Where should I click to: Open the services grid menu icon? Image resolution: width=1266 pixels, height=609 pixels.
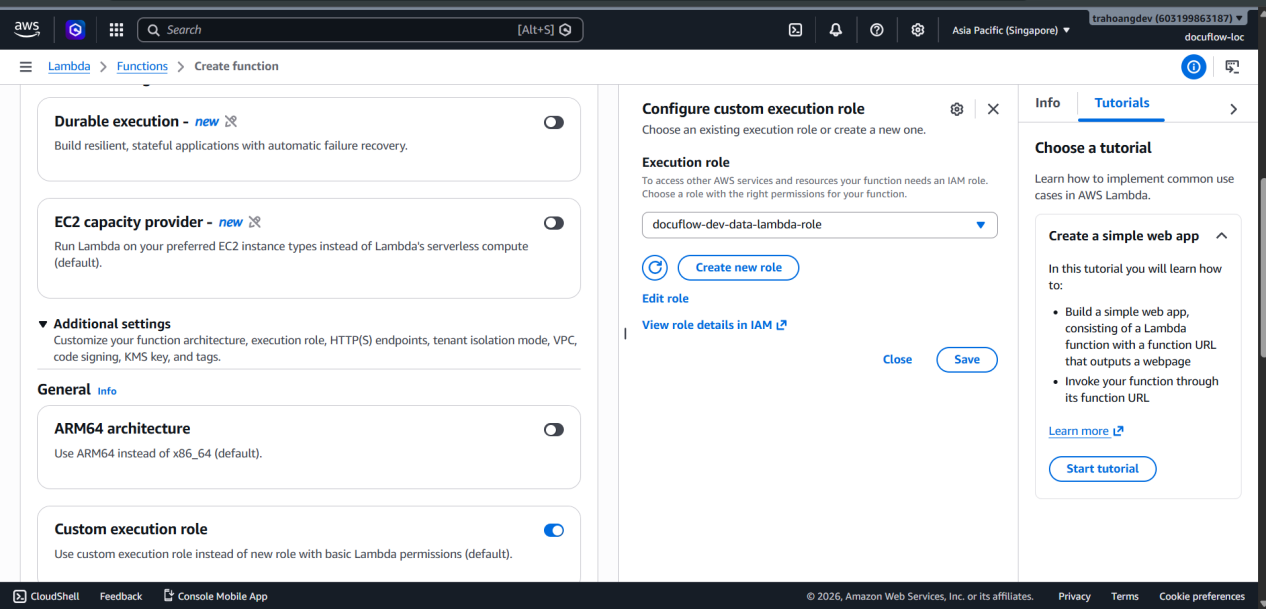[x=116, y=29]
